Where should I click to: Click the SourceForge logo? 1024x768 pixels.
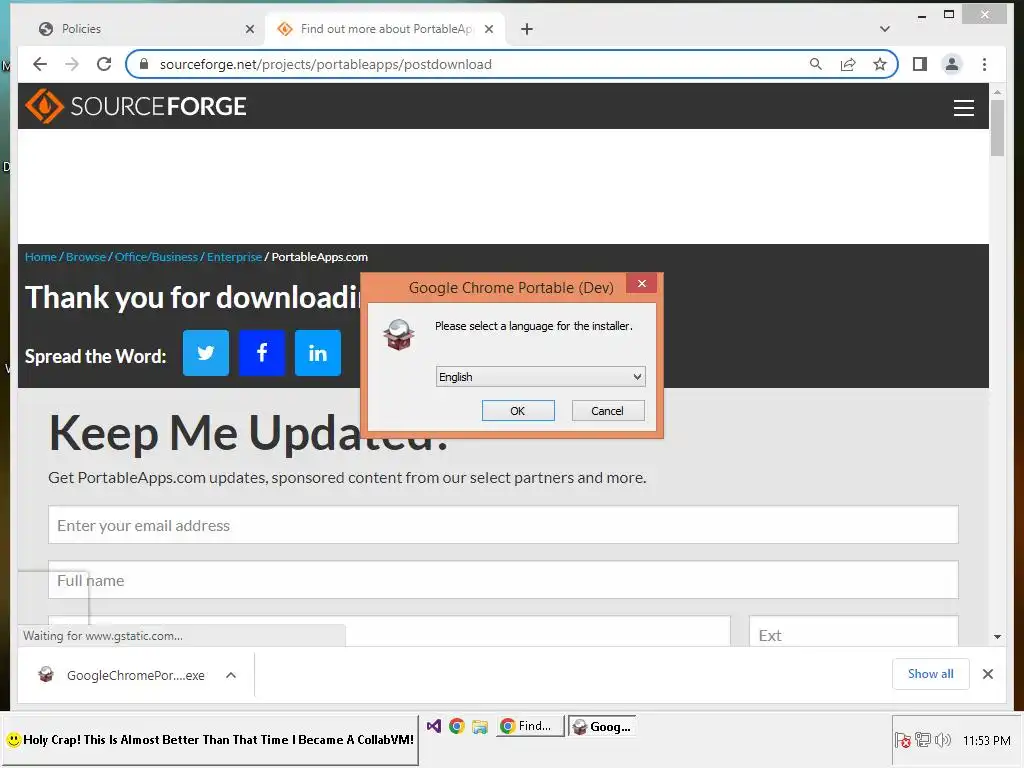click(x=136, y=106)
